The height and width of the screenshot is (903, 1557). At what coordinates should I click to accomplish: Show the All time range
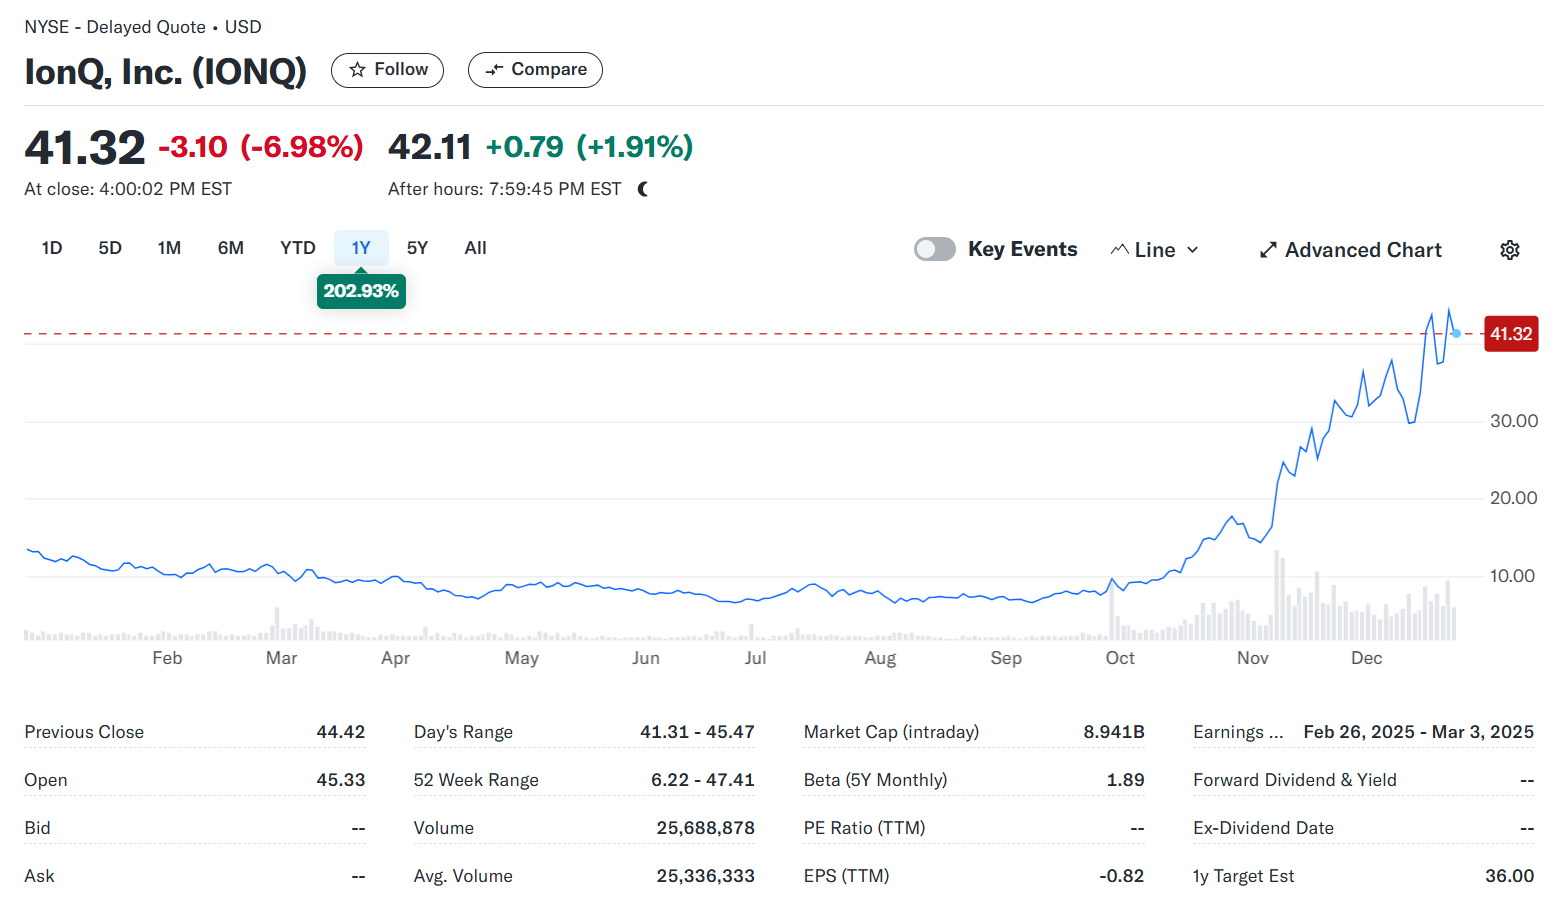point(475,248)
